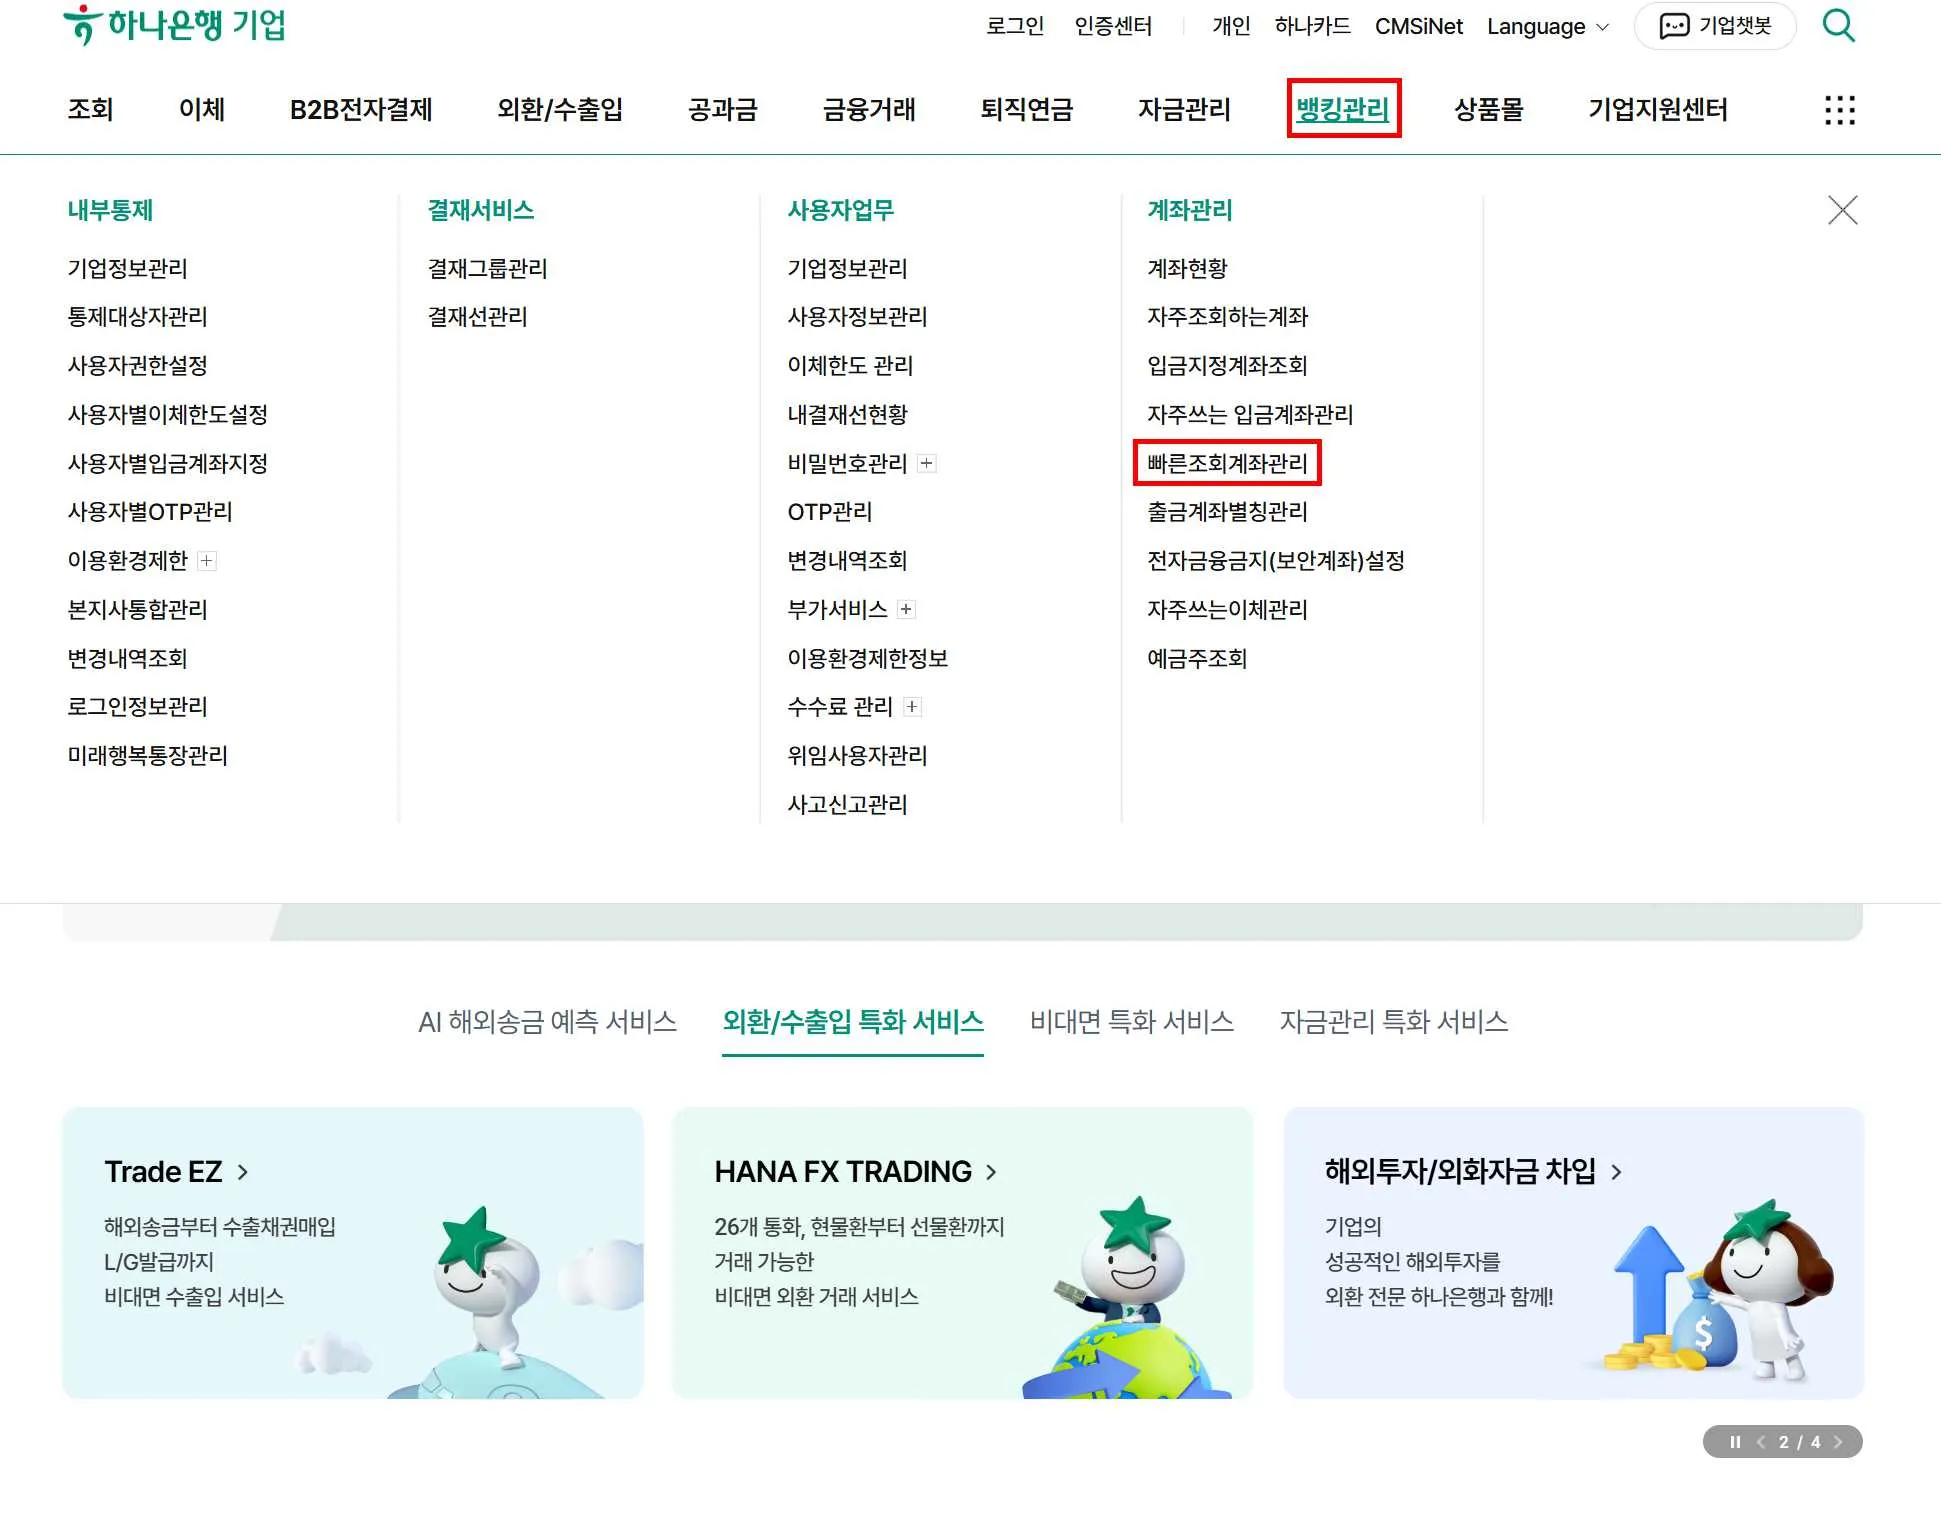
Task: Select the 뱅킹관리 top menu
Action: 1342,109
